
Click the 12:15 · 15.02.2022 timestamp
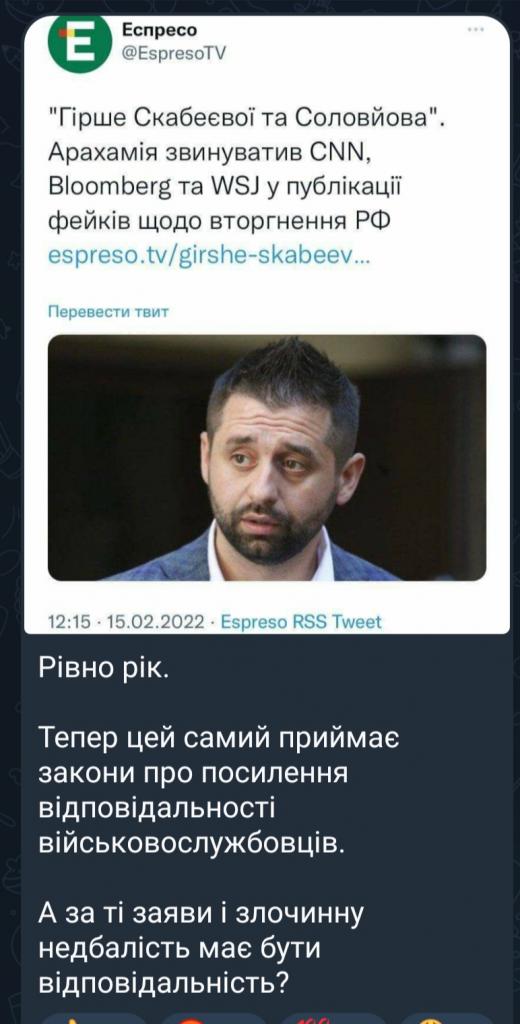(x=127, y=622)
